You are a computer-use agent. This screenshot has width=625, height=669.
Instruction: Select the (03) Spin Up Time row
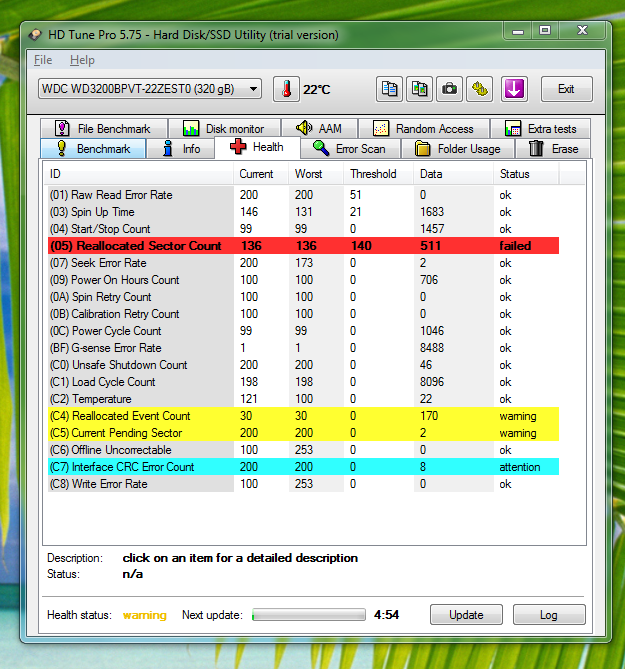pyautogui.click(x=303, y=212)
